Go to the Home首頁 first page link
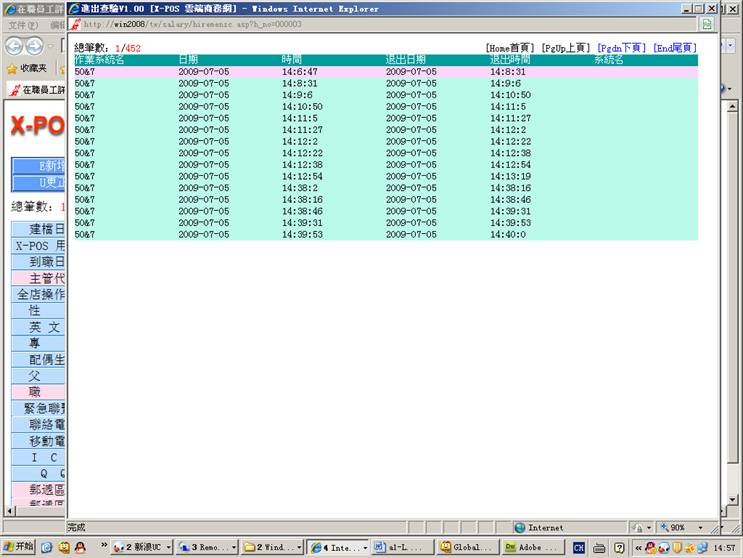Viewport: 743px width, 558px height. [x=509, y=48]
